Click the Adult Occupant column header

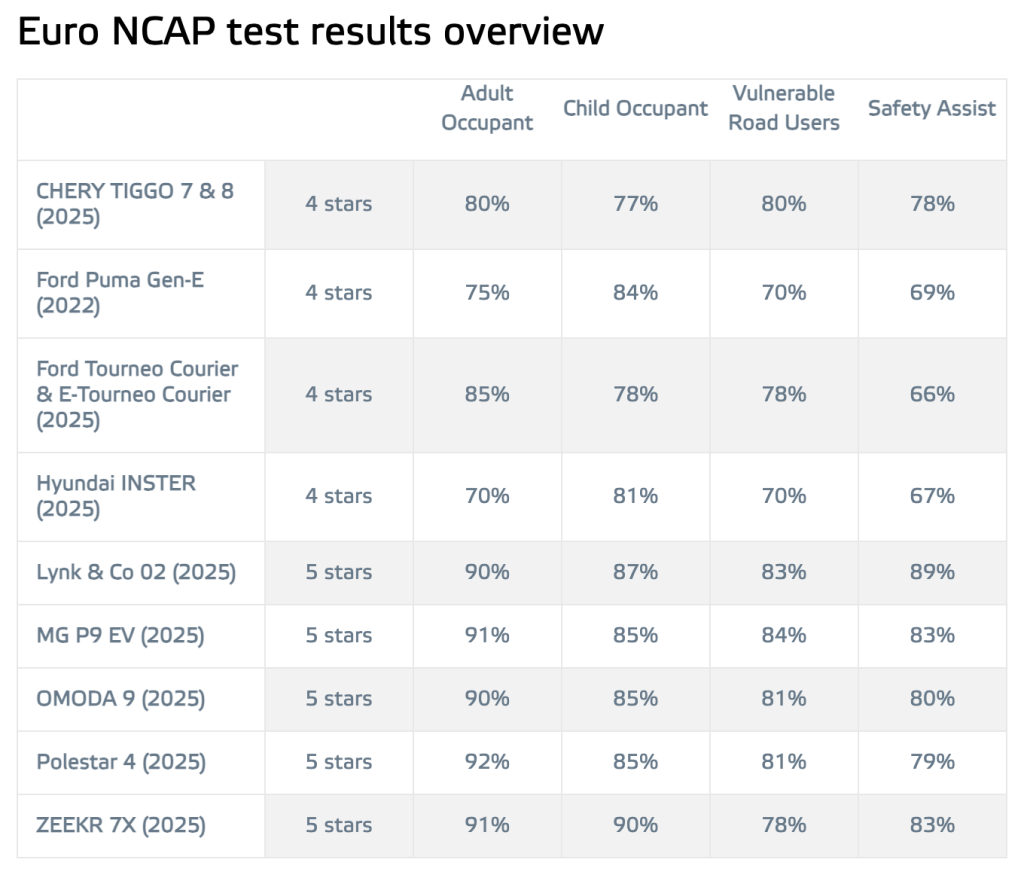[x=487, y=108]
